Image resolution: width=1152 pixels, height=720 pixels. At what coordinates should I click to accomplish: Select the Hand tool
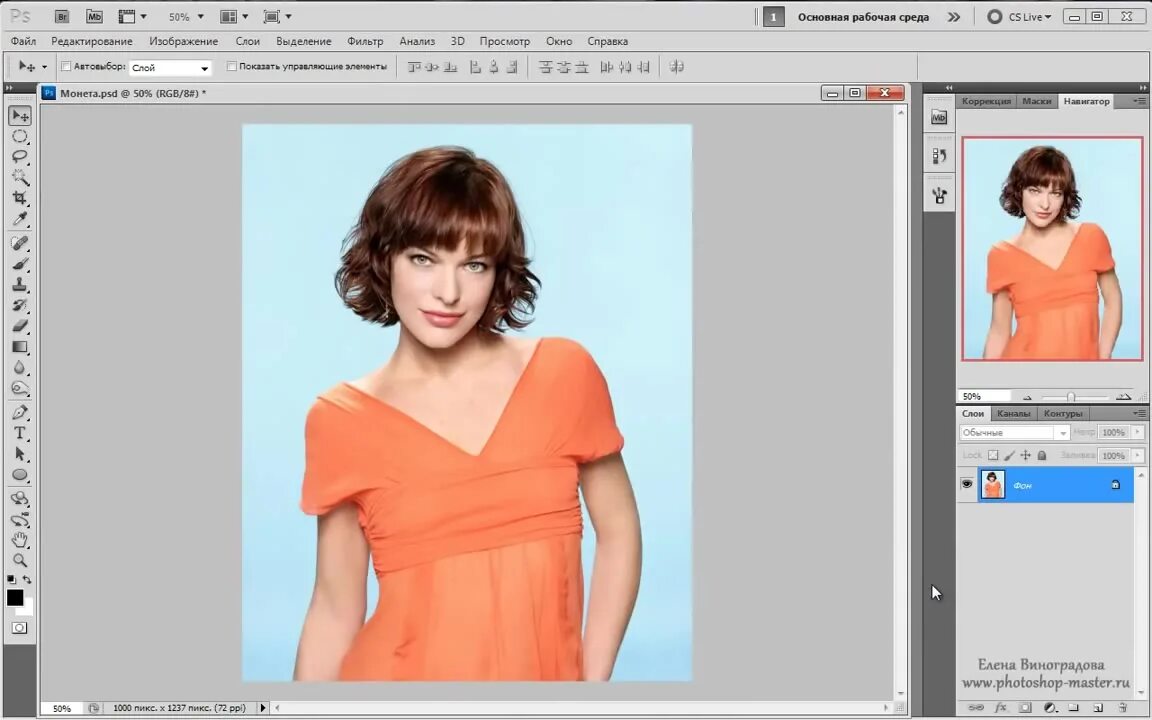pos(20,540)
